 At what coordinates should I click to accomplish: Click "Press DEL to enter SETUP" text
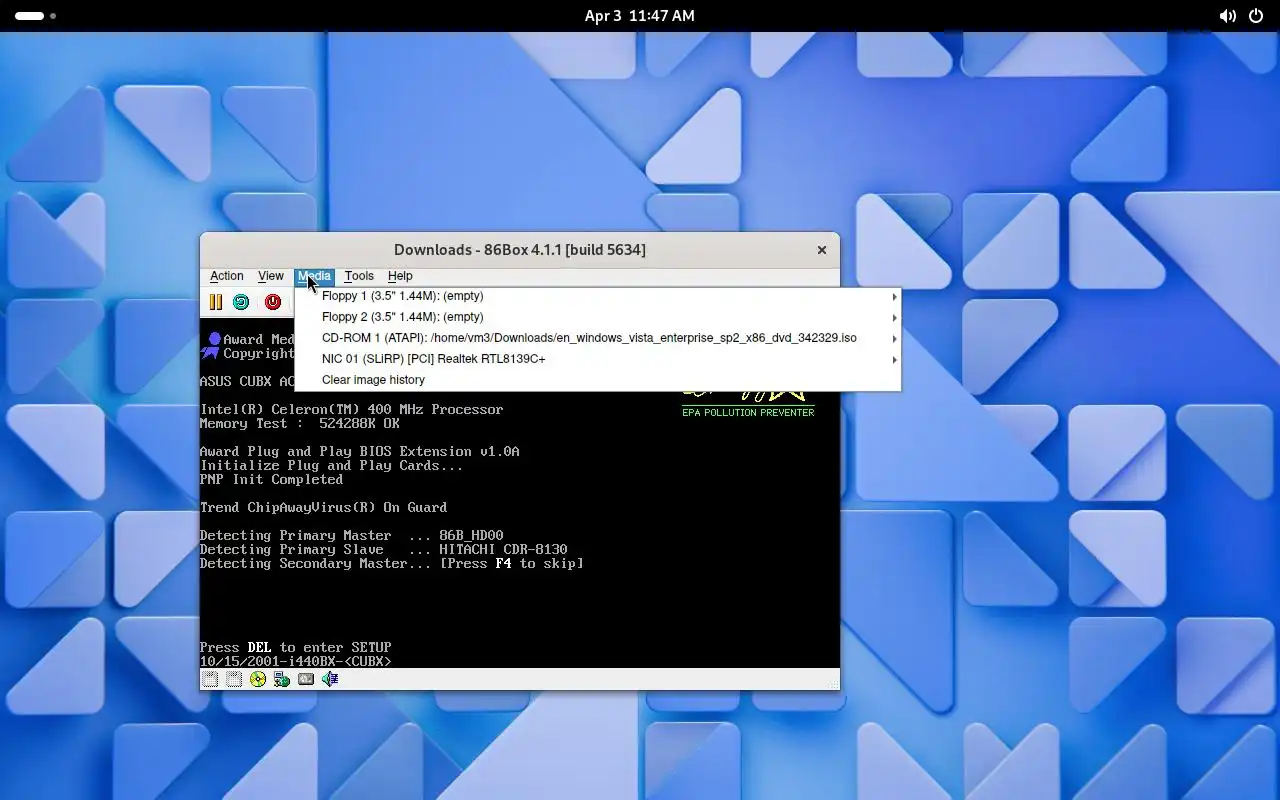(295, 647)
